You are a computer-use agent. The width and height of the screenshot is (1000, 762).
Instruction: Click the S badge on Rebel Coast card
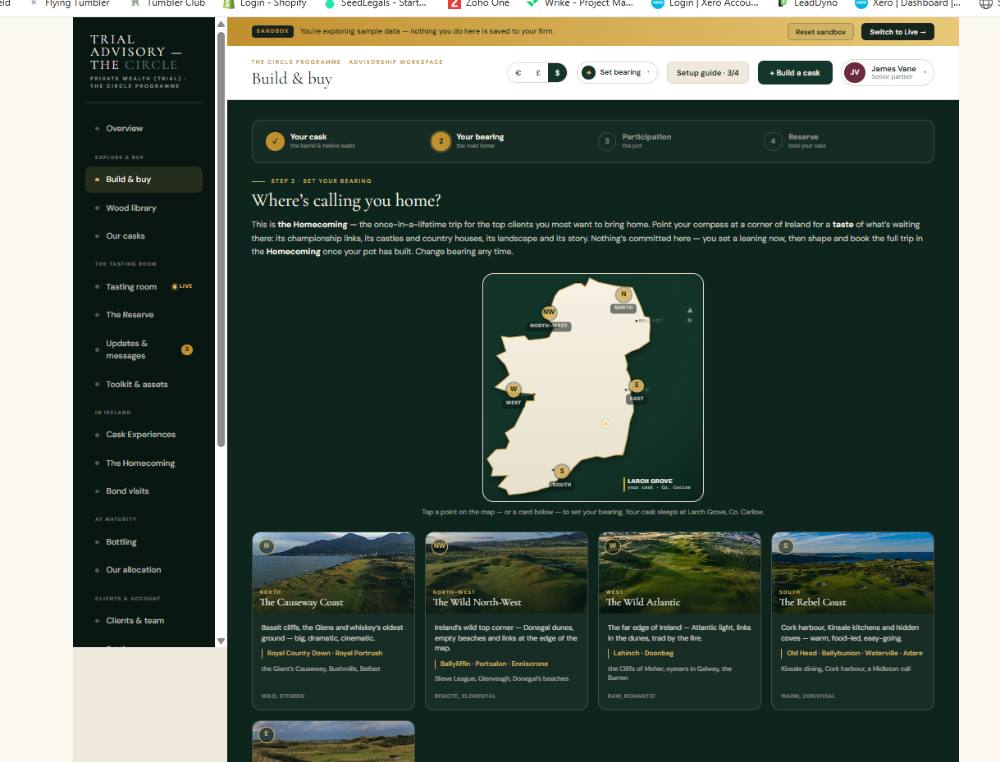(786, 546)
